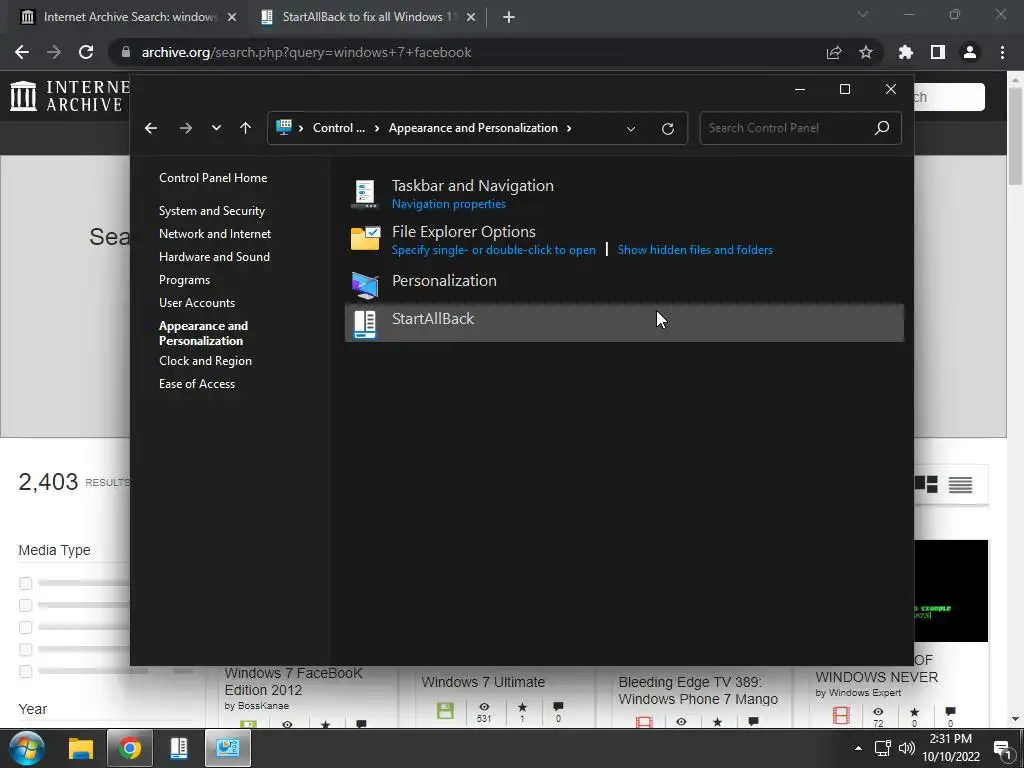This screenshot has height=768, width=1024.
Task: Open a new Chrome tab
Action: [509, 17]
